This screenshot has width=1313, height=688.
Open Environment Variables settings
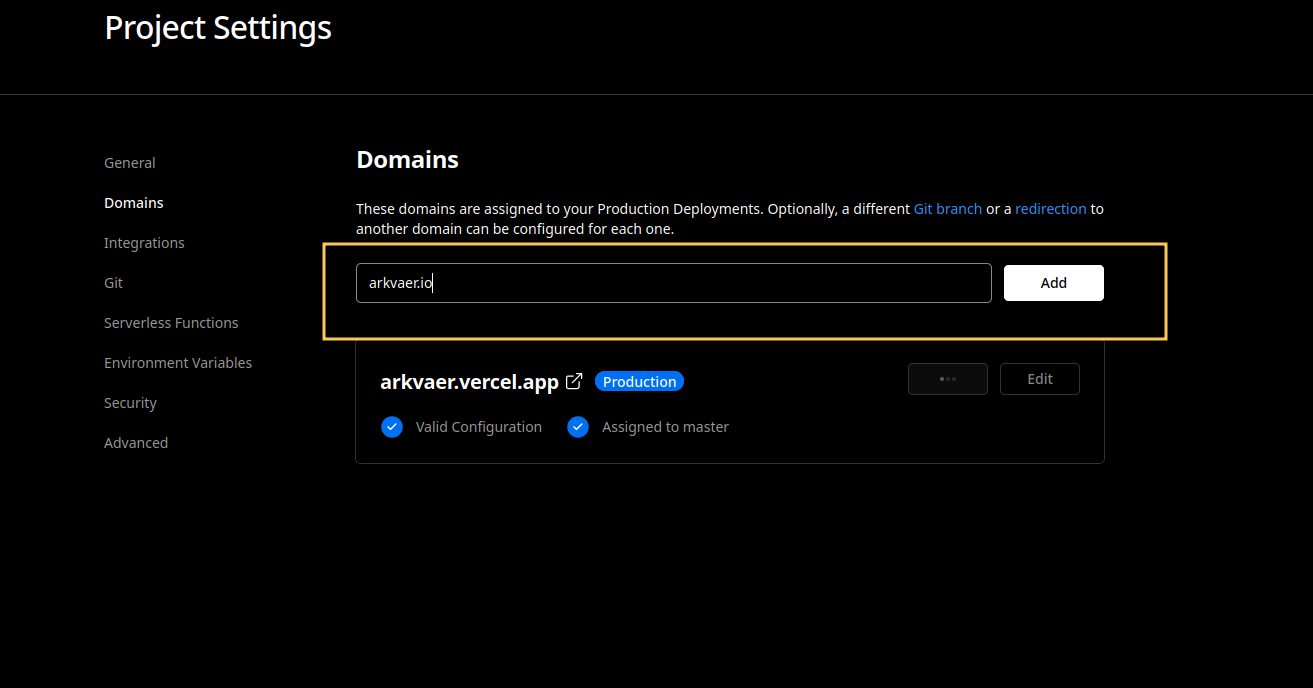pyautogui.click(x=178, y=363)
